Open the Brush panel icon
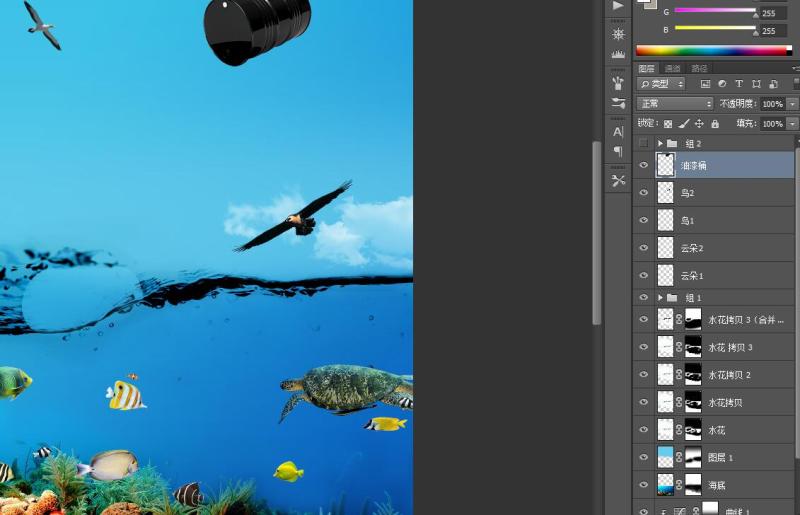Screen dimensions: 800x515 pos(618,103)
